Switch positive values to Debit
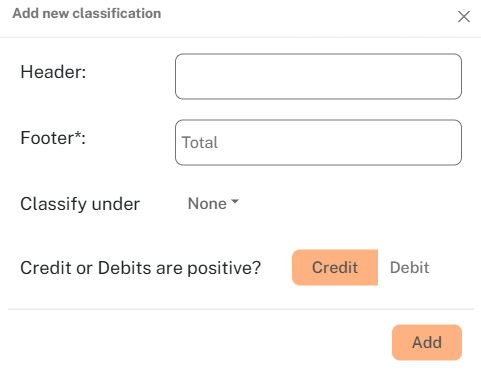The width and height of the screenshot is (481, 379). (x=409, y=267)
